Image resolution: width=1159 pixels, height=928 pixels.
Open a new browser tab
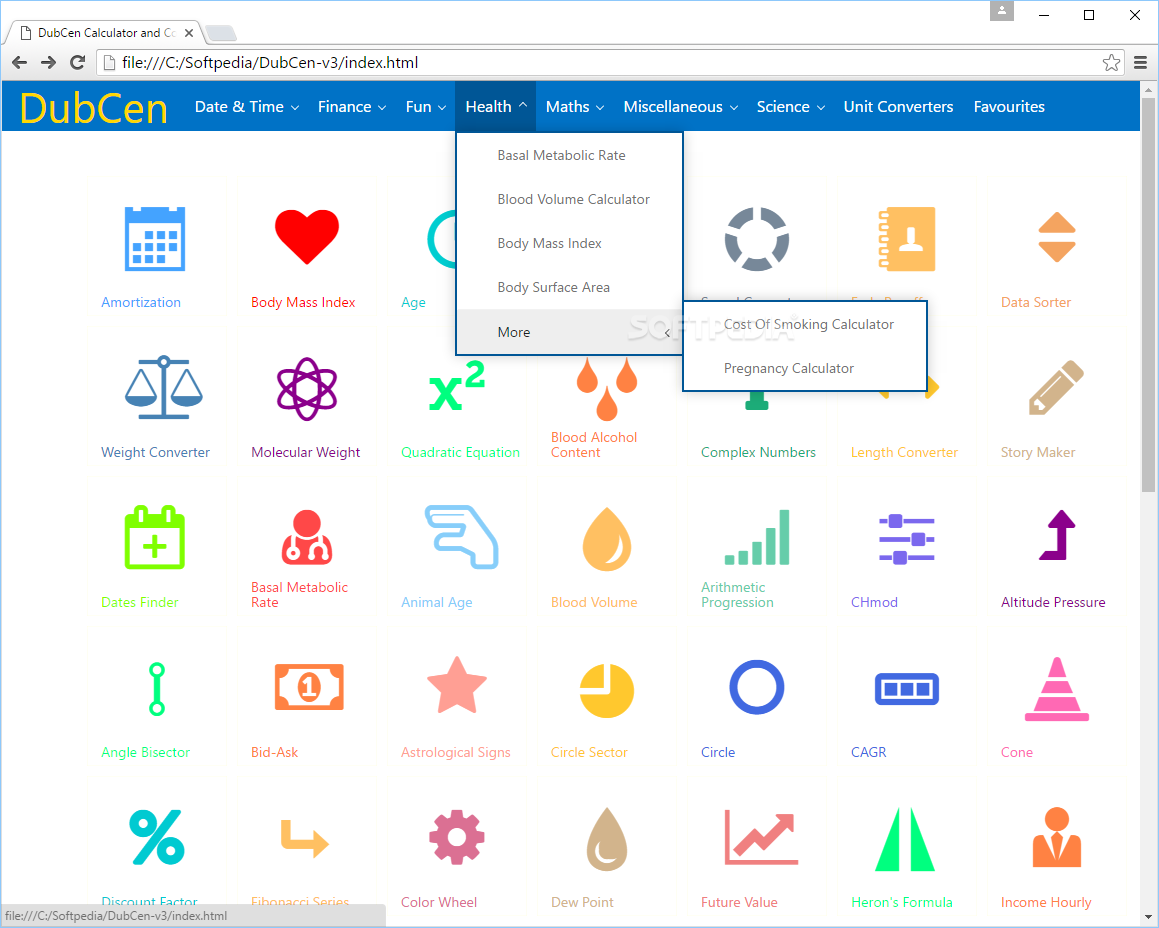click(221, 33)
